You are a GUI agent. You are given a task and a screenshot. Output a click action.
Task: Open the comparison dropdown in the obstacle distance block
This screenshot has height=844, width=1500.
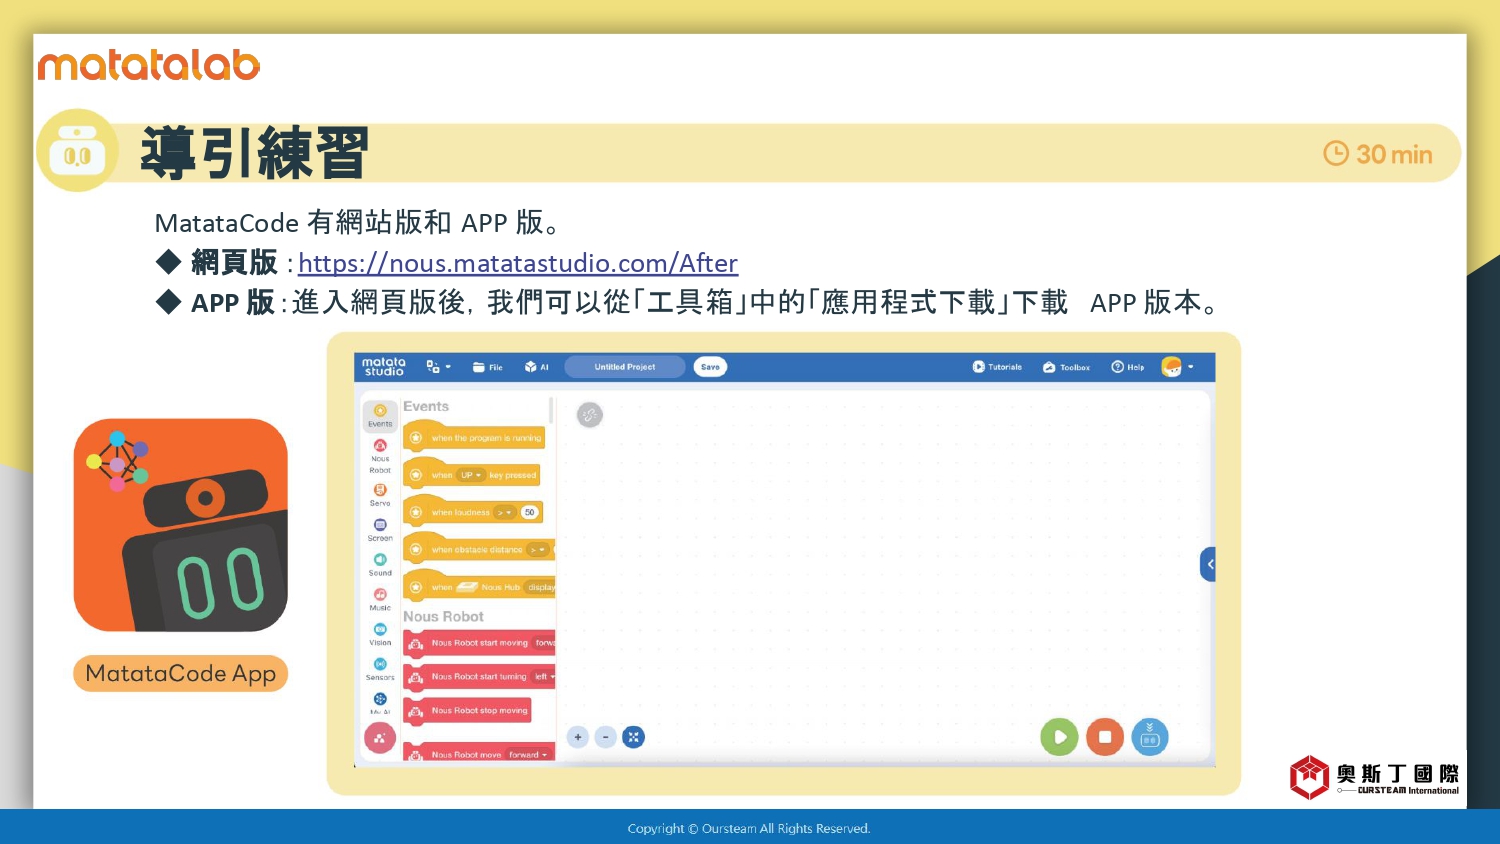(x=538, y=549)
